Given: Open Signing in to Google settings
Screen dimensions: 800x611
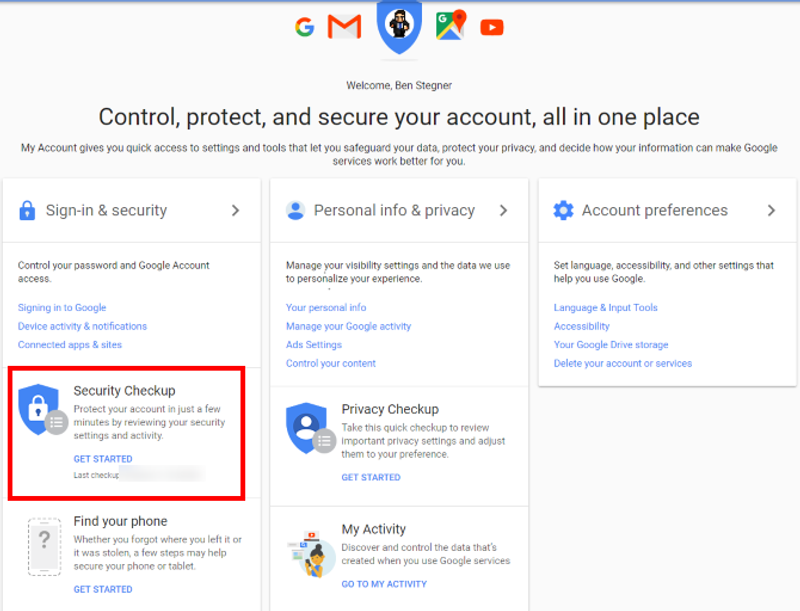Looking at the screenshot, I should [62, 307].
